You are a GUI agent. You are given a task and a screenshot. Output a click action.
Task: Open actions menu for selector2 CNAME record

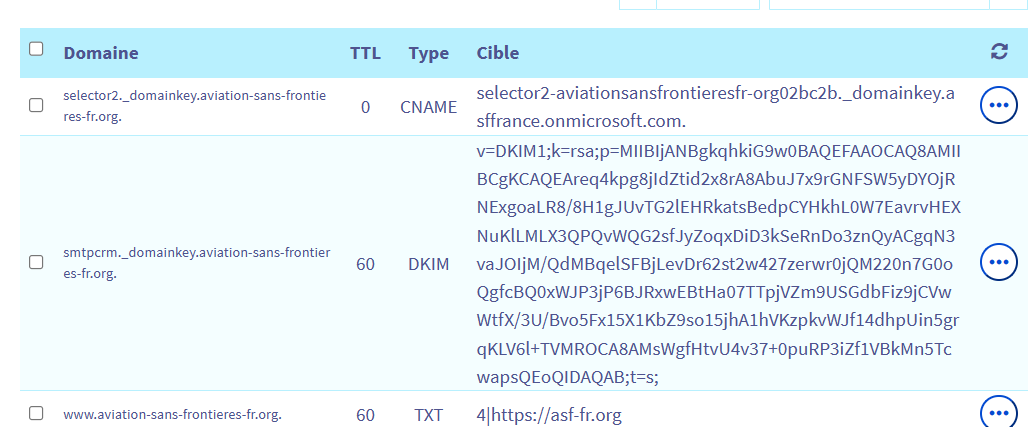999,105
